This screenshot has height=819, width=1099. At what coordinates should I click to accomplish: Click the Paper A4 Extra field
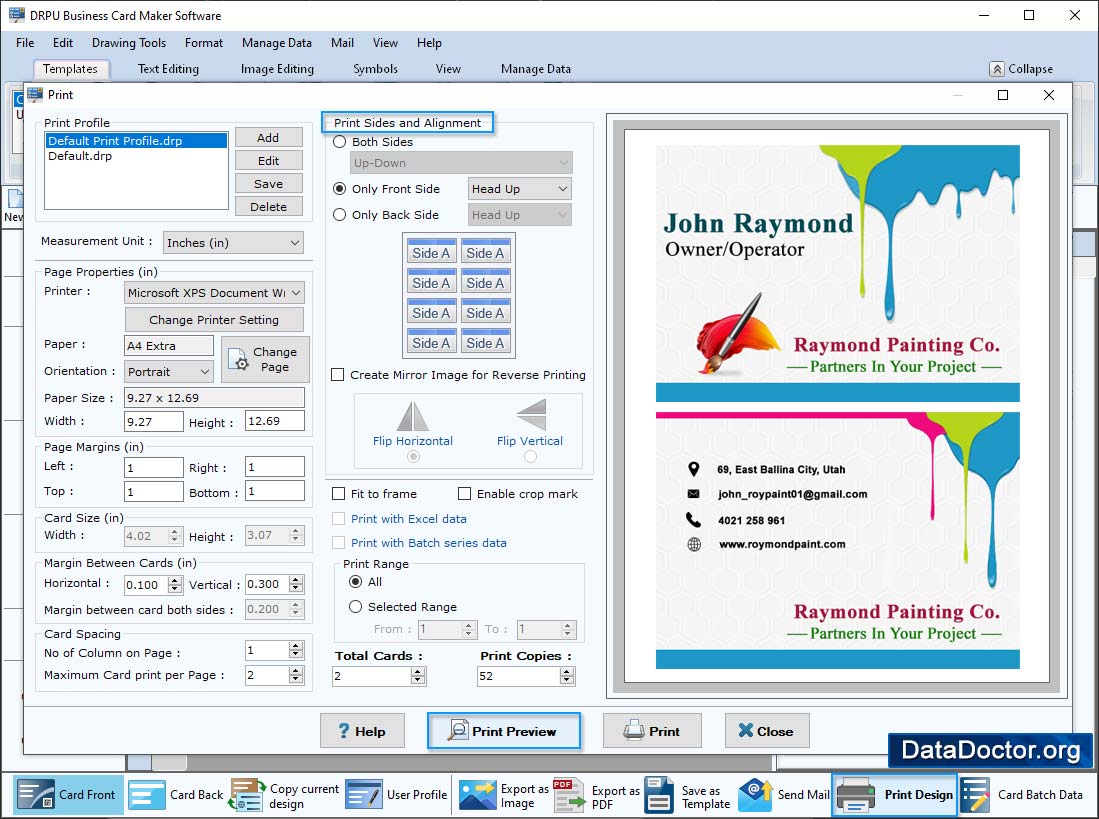(x=169, y=345)
